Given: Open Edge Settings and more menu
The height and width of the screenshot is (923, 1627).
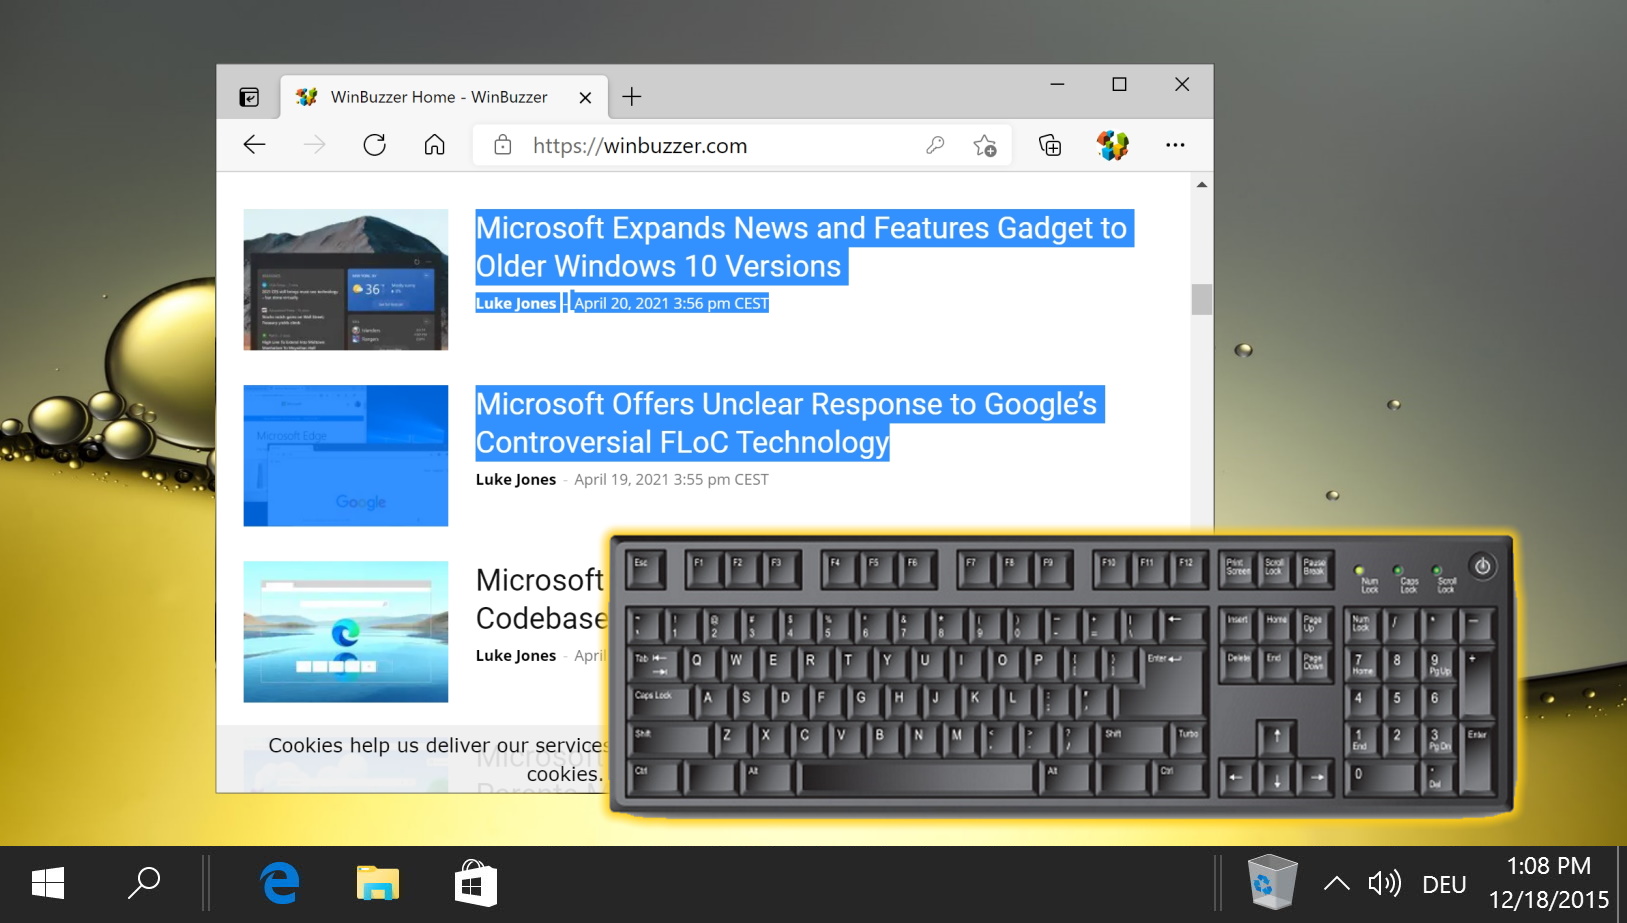Looking at the screenshot, I should 1175,145.
